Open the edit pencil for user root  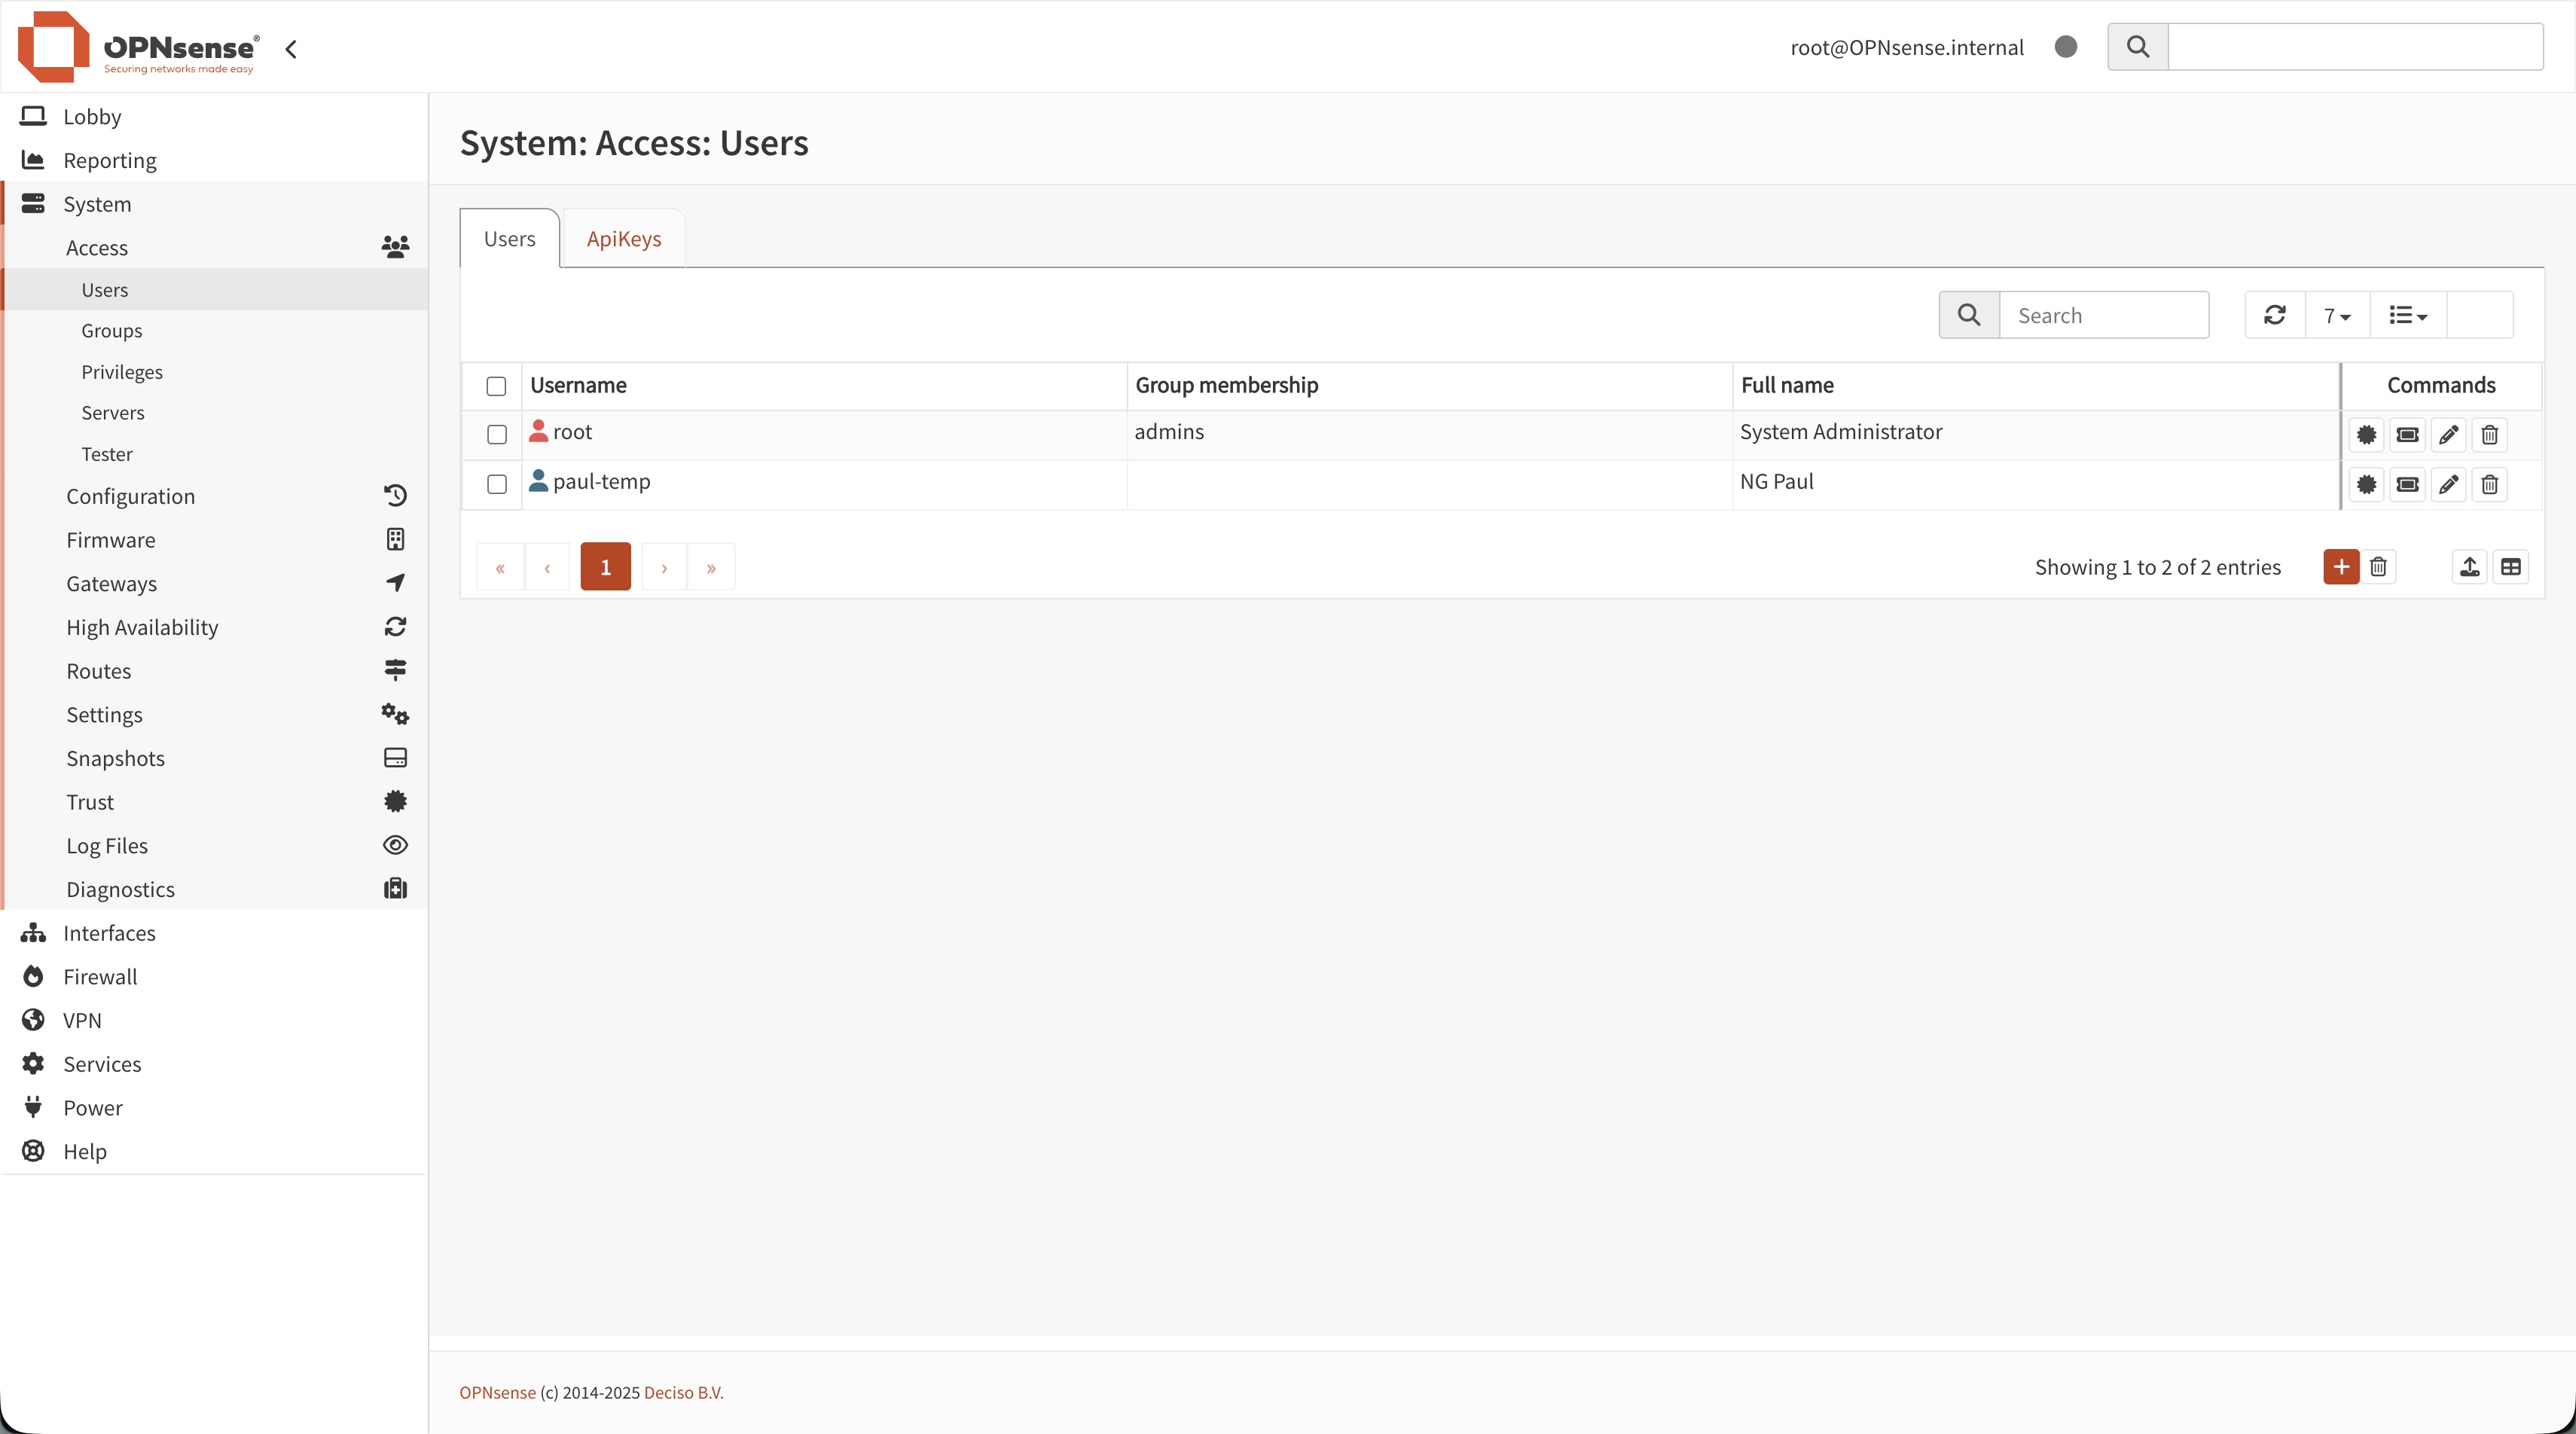coord(2449,435)
